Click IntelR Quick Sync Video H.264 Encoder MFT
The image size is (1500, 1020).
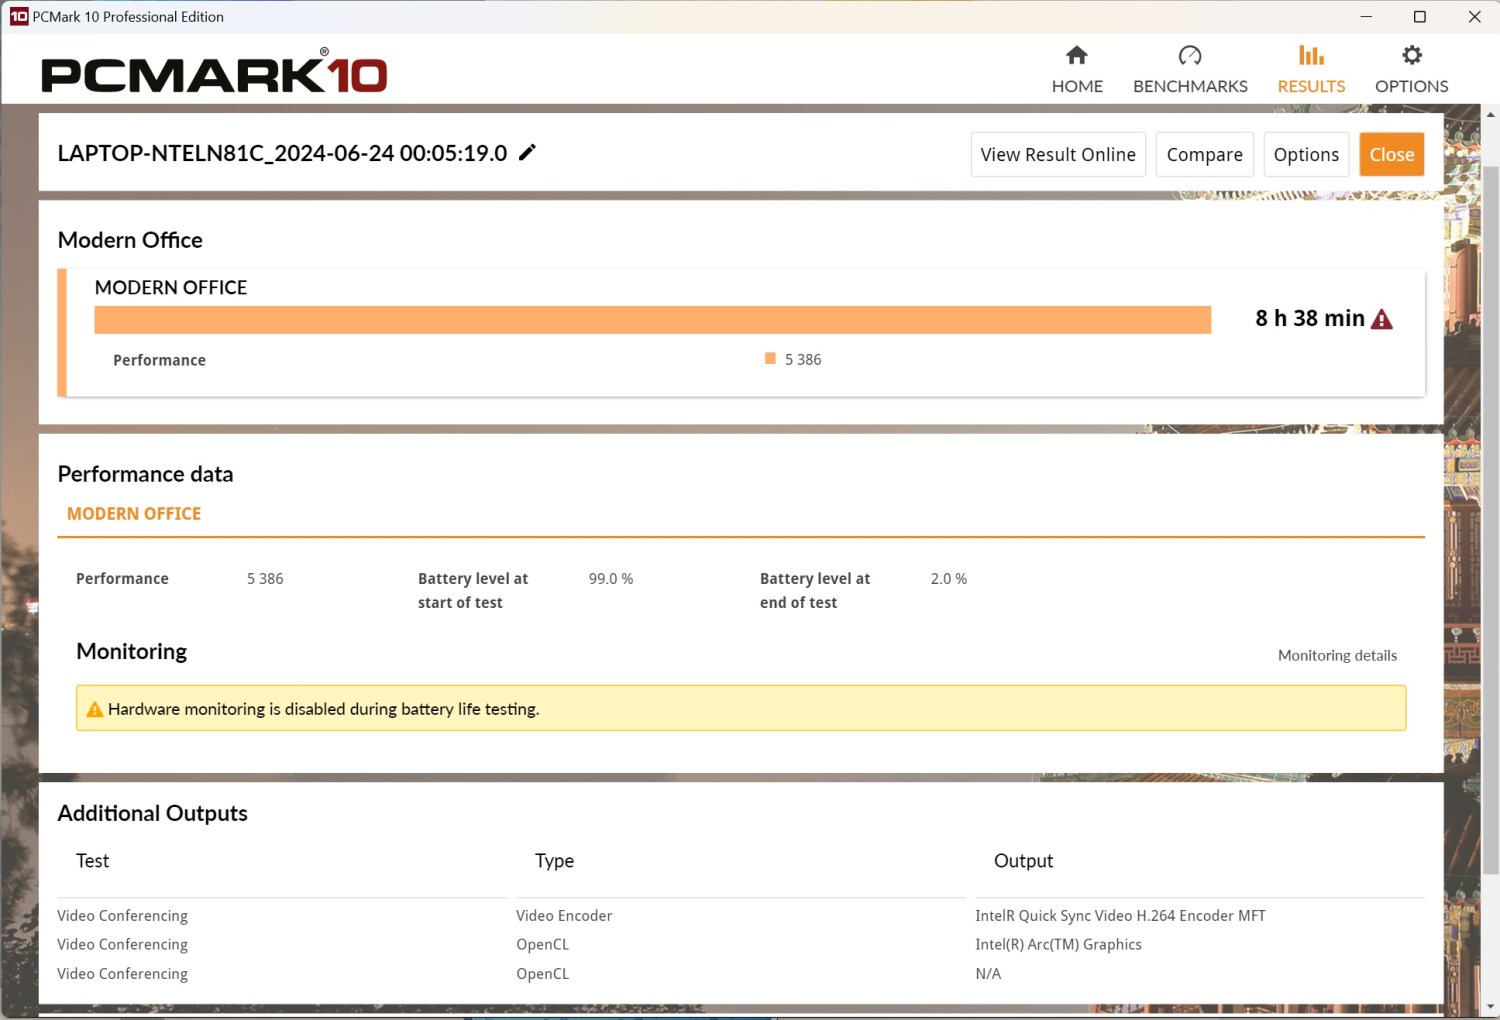click(x=1120, y=915)
